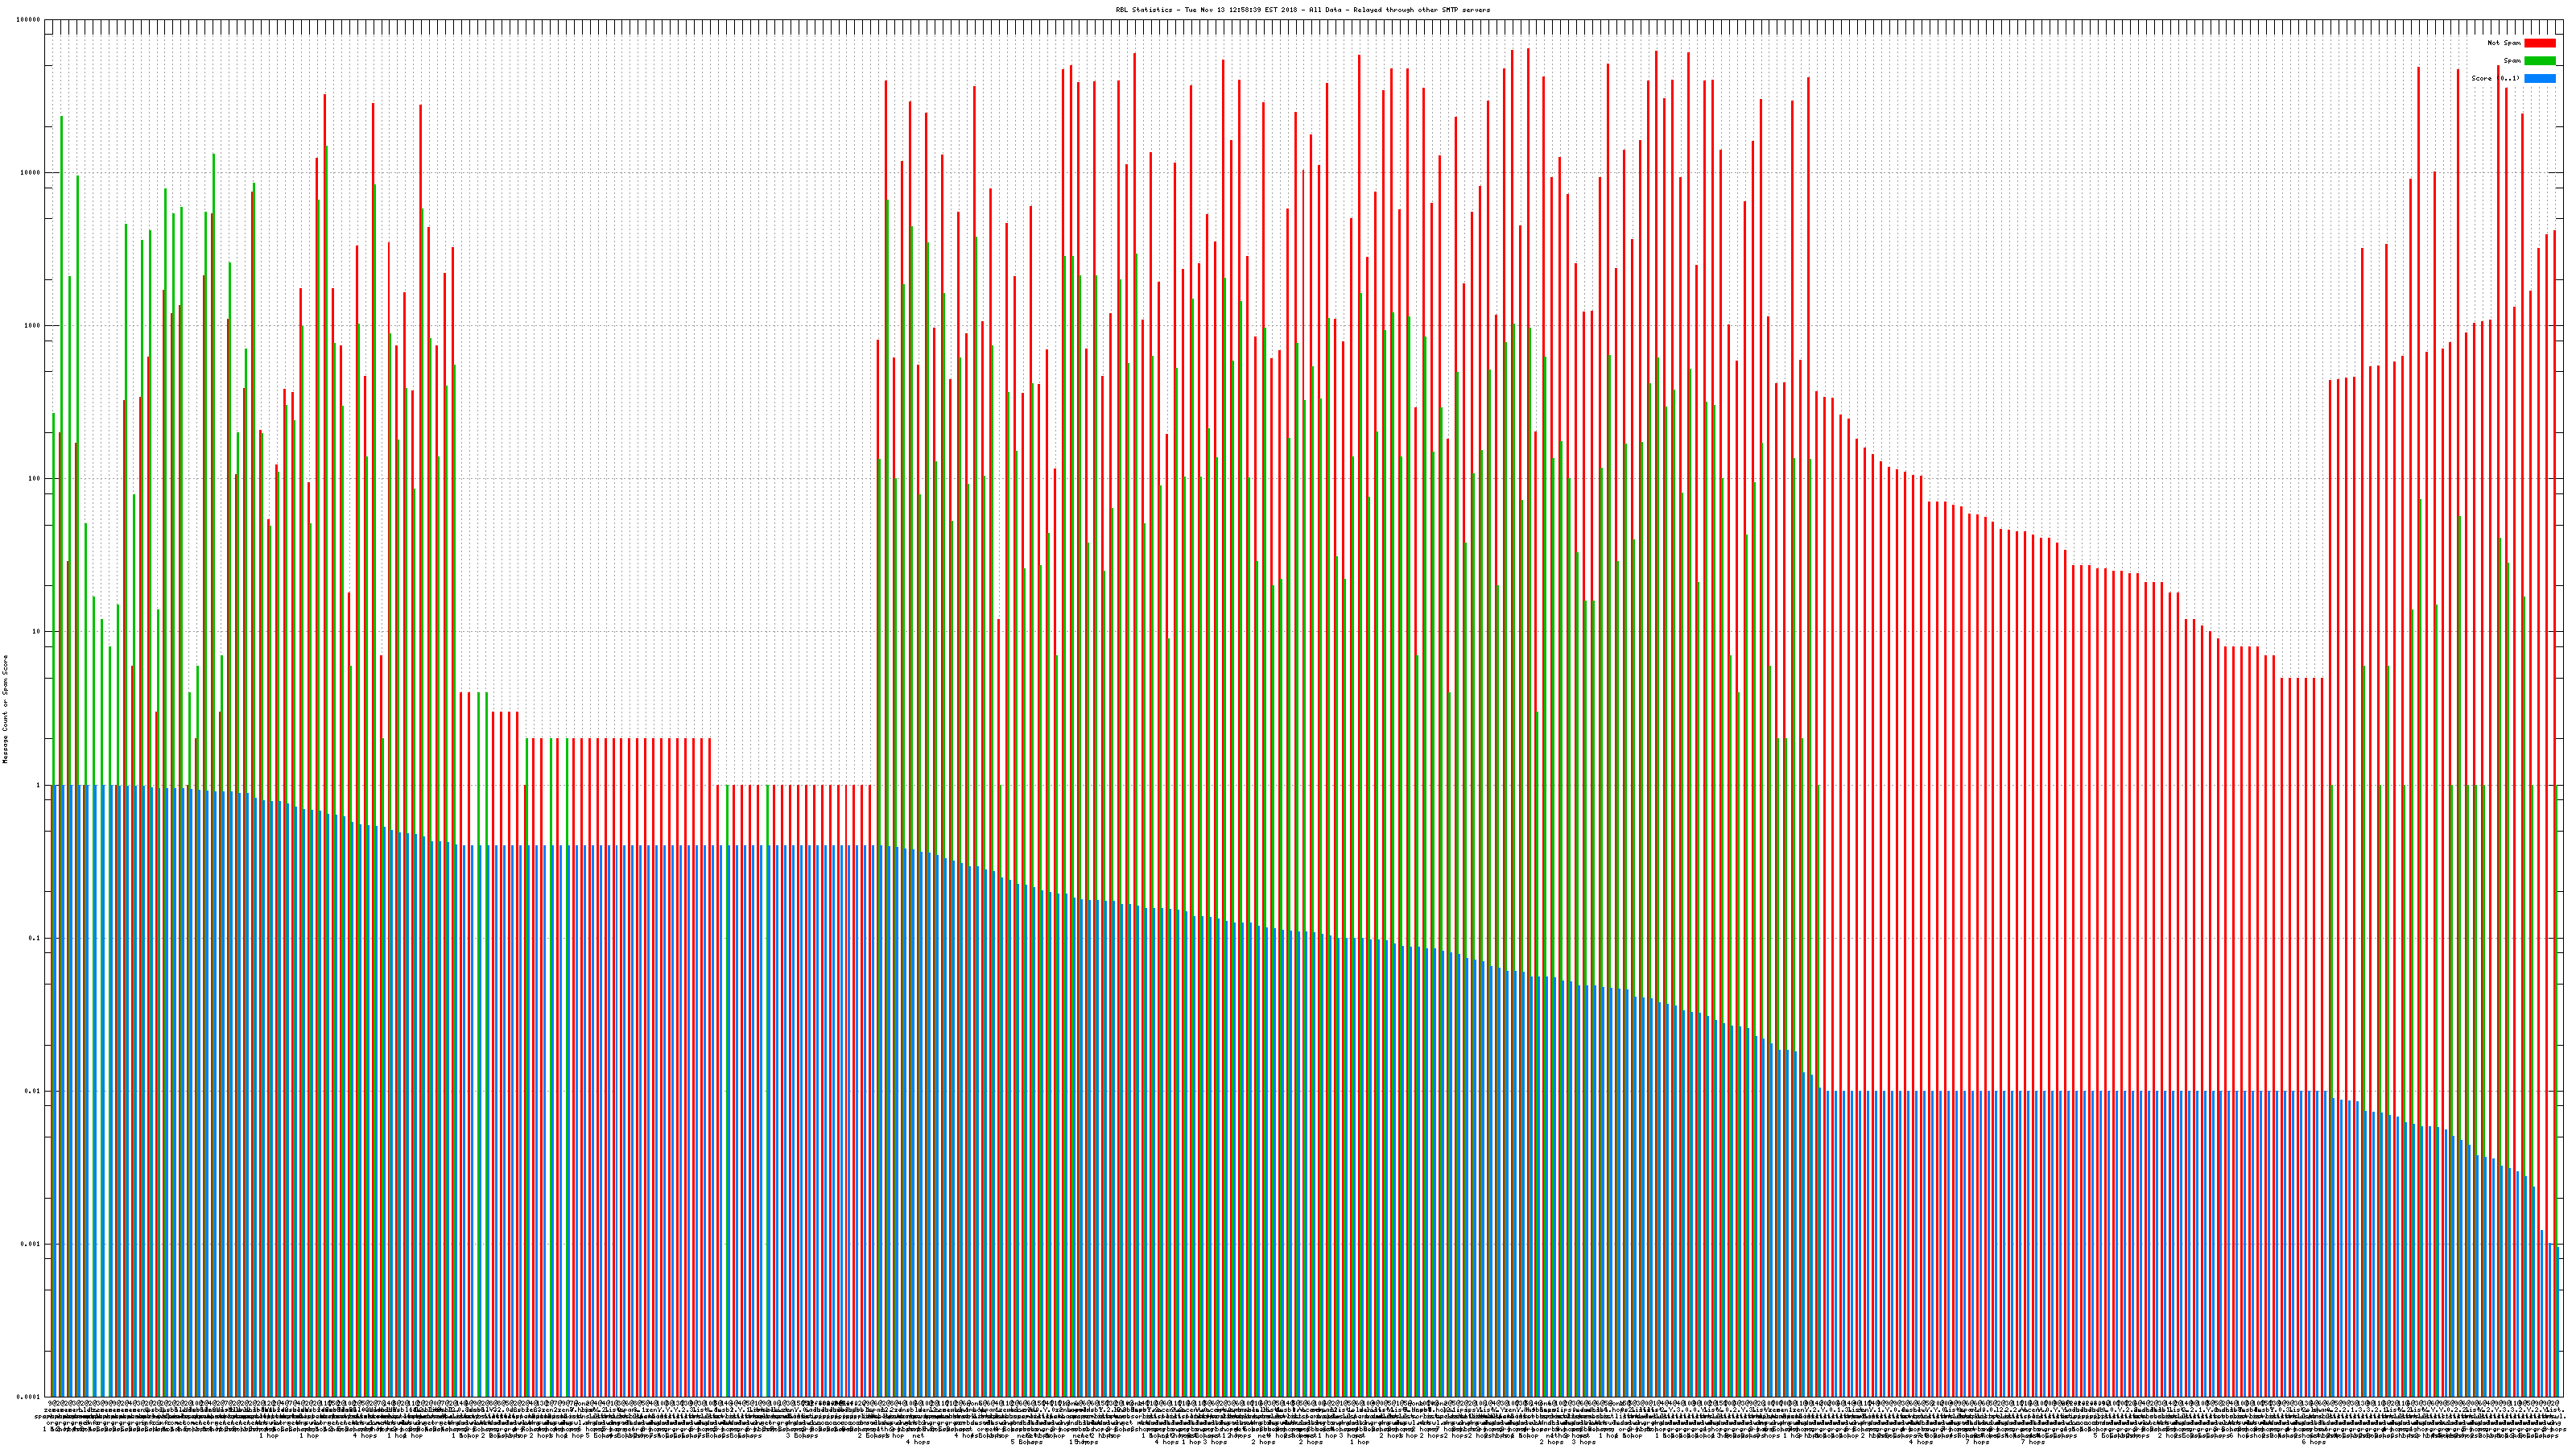Click the green Spam legend swatch
2576x1449 pixels.
coord(2539,61)
